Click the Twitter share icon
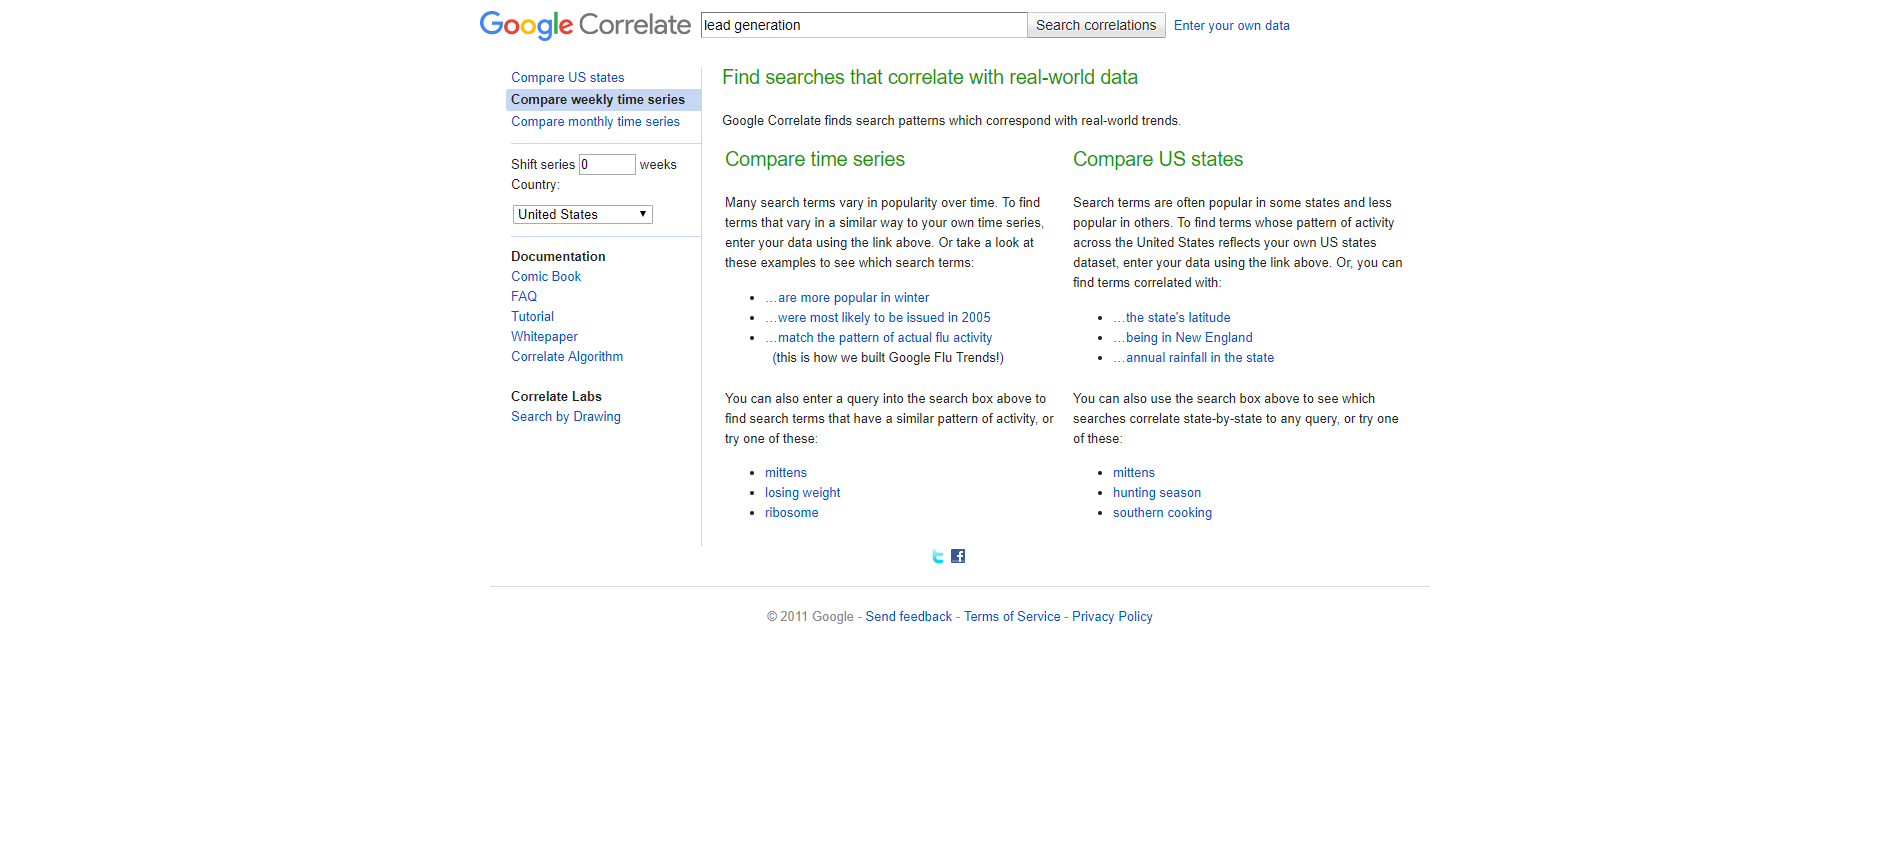Screen dimensions: 1891x865 pos(938,556)
